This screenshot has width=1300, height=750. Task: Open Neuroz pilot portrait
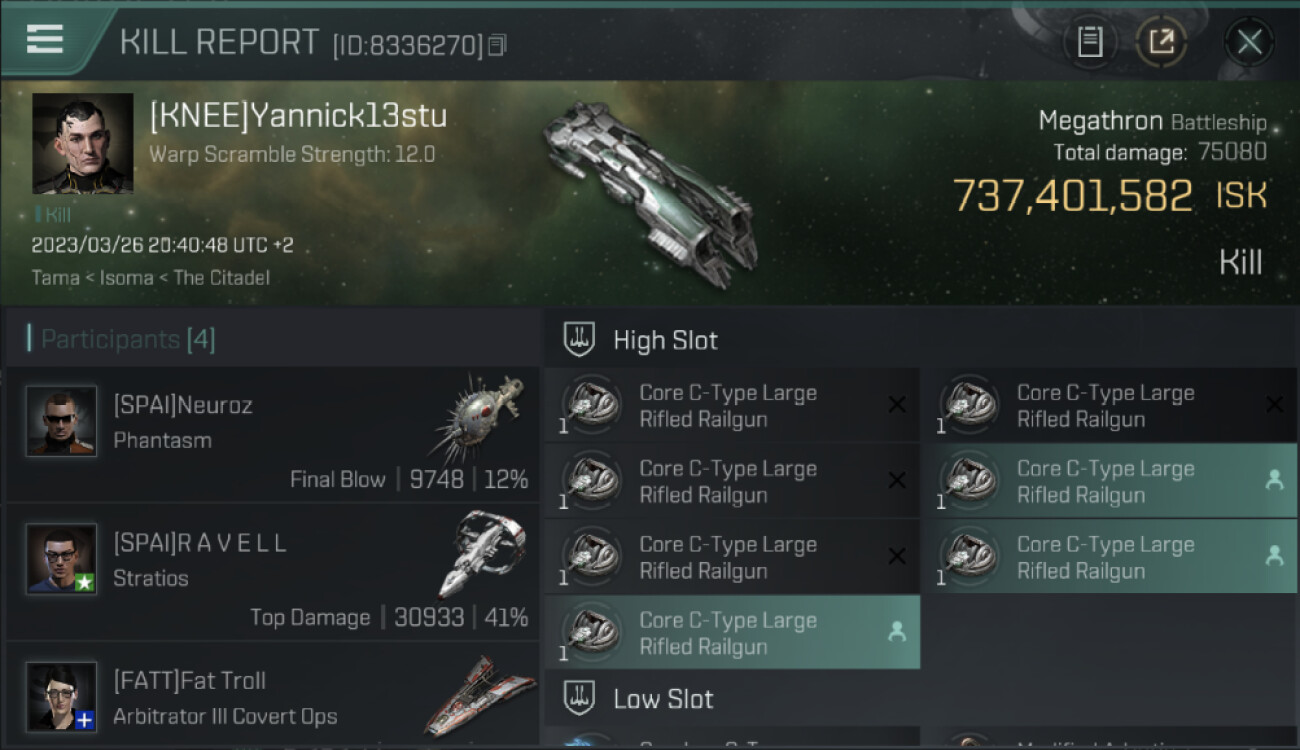tap(62, 421)
